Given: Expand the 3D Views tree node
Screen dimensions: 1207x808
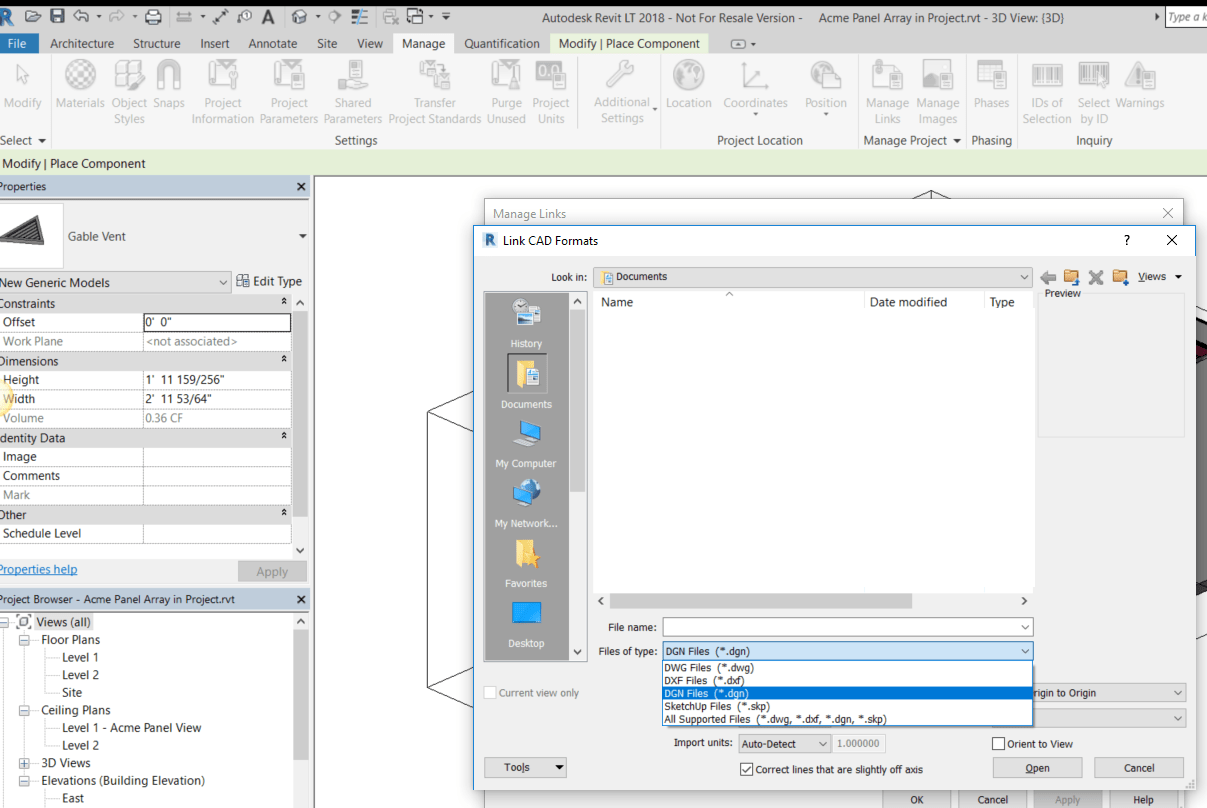Looking at the screenshot, I should (24, 763).
